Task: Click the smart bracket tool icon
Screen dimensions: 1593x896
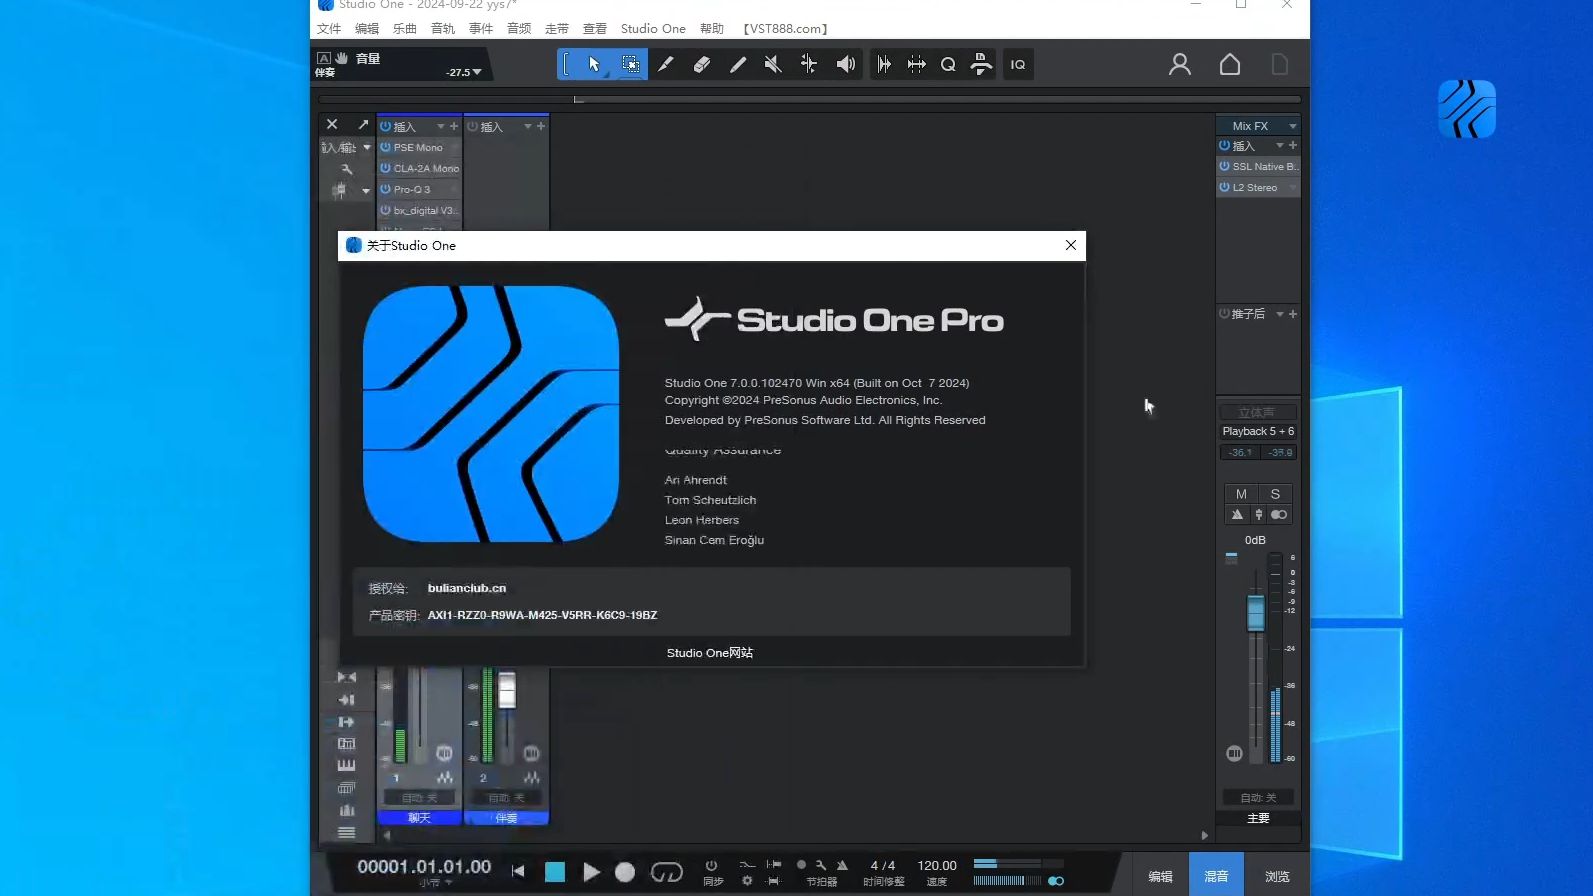Action: [x=566, y=64]
